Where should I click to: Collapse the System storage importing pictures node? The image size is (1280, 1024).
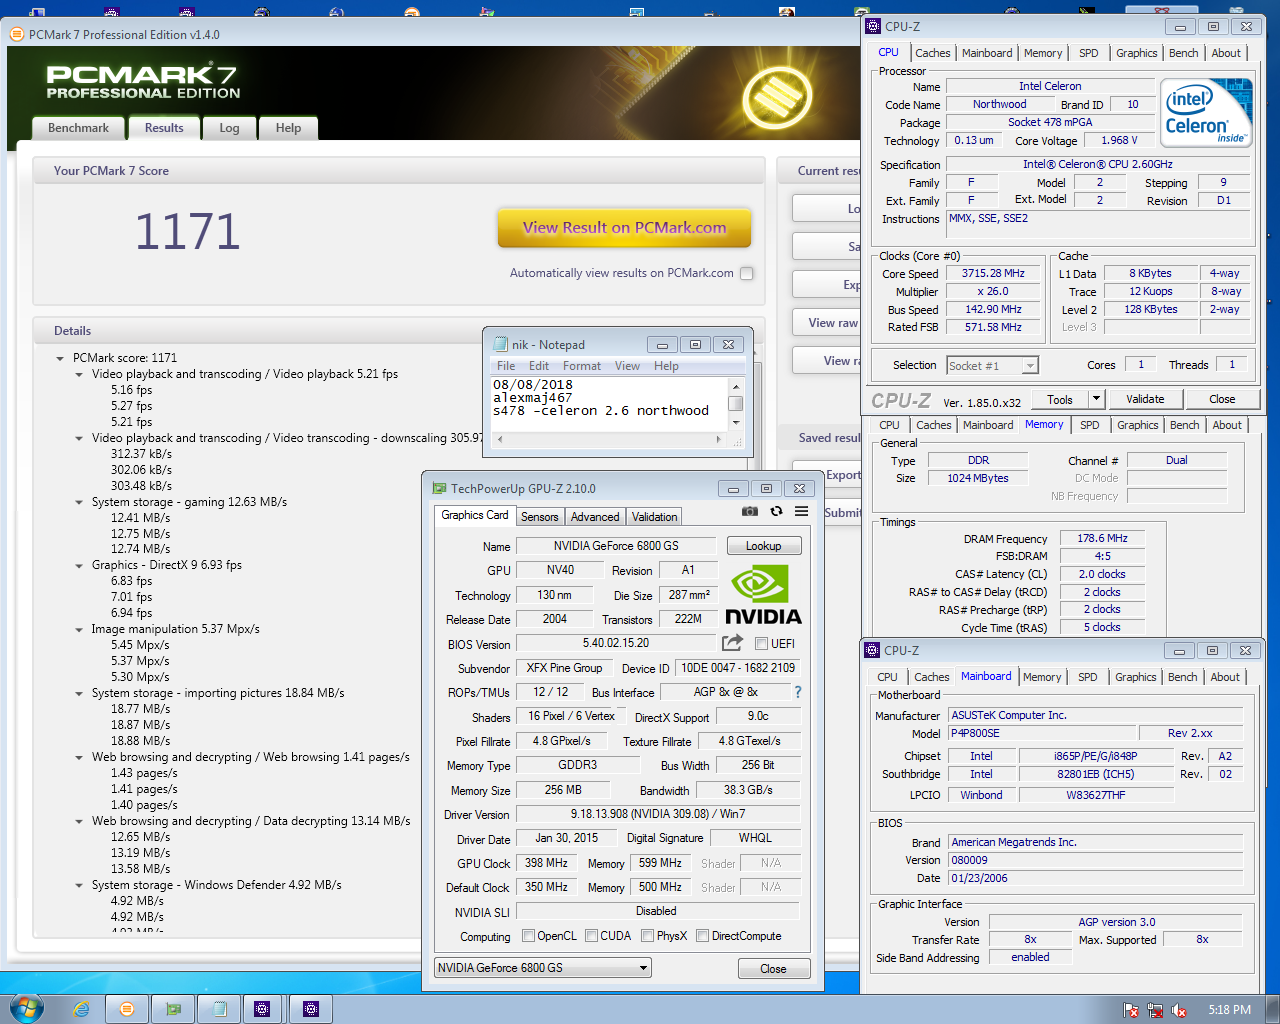coord(79,693)
